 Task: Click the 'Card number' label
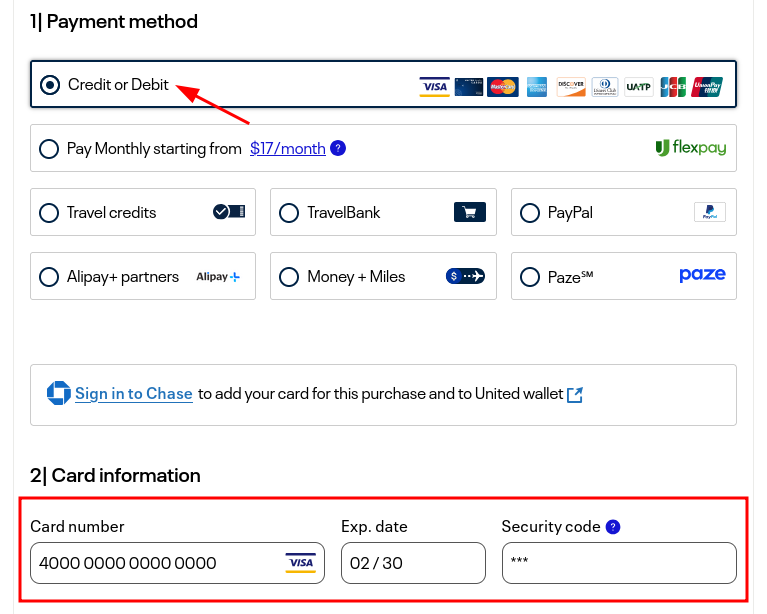77,526
